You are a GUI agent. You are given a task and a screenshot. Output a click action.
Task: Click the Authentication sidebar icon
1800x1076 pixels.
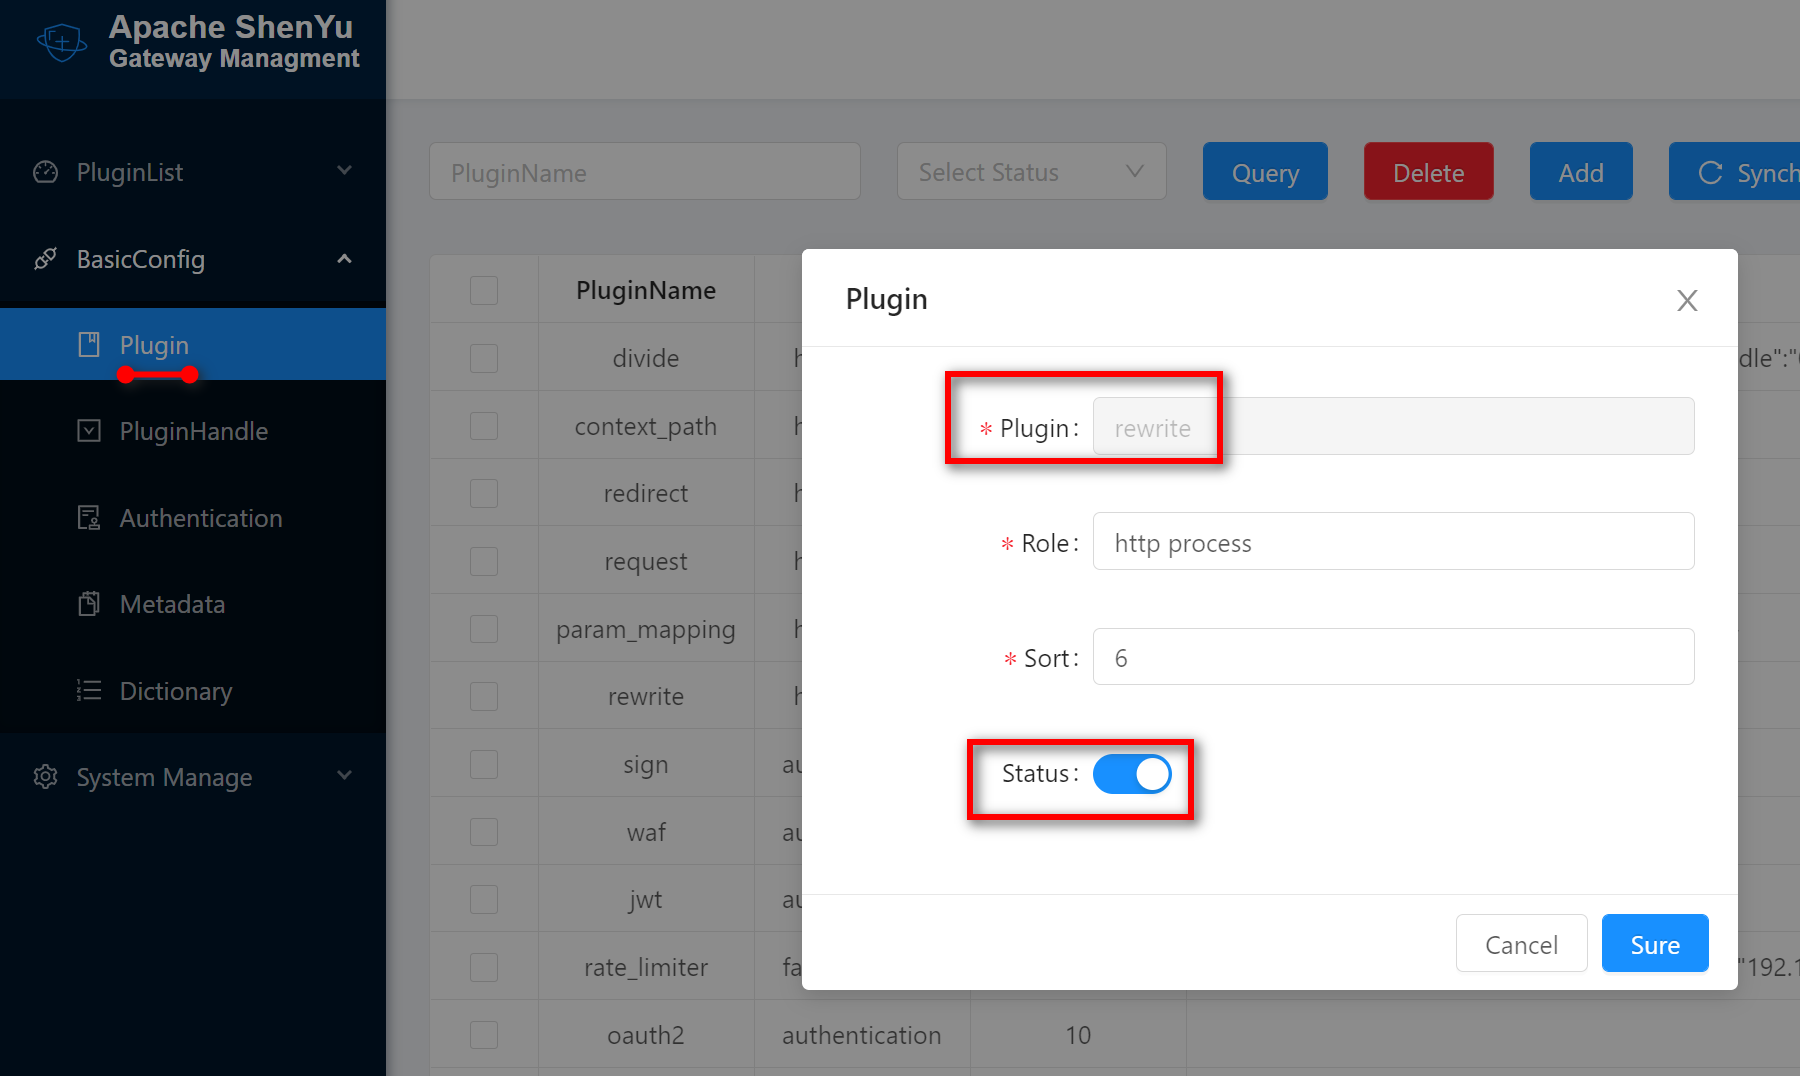89,518
